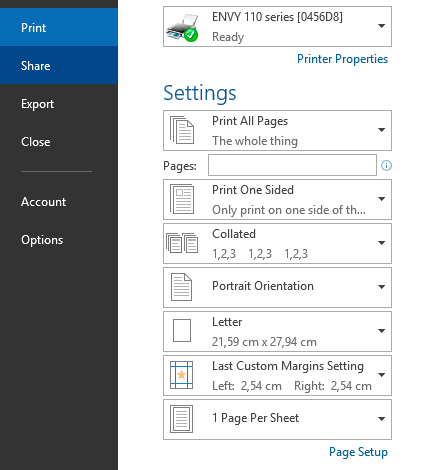428x470 pixels.
Task: Select Export in the left sidebar
Action: click(59, 104)
